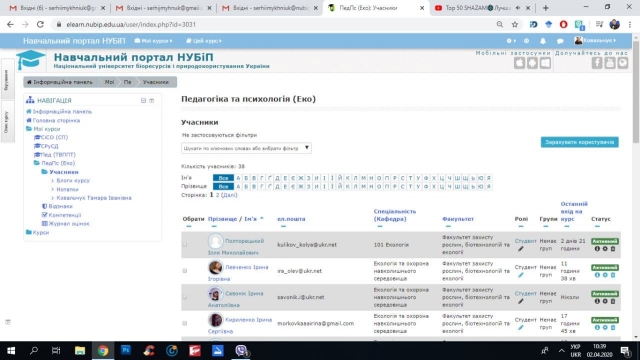Open the Android mobile app icon
The image size is (640, 360).
(x=532, y=63)
